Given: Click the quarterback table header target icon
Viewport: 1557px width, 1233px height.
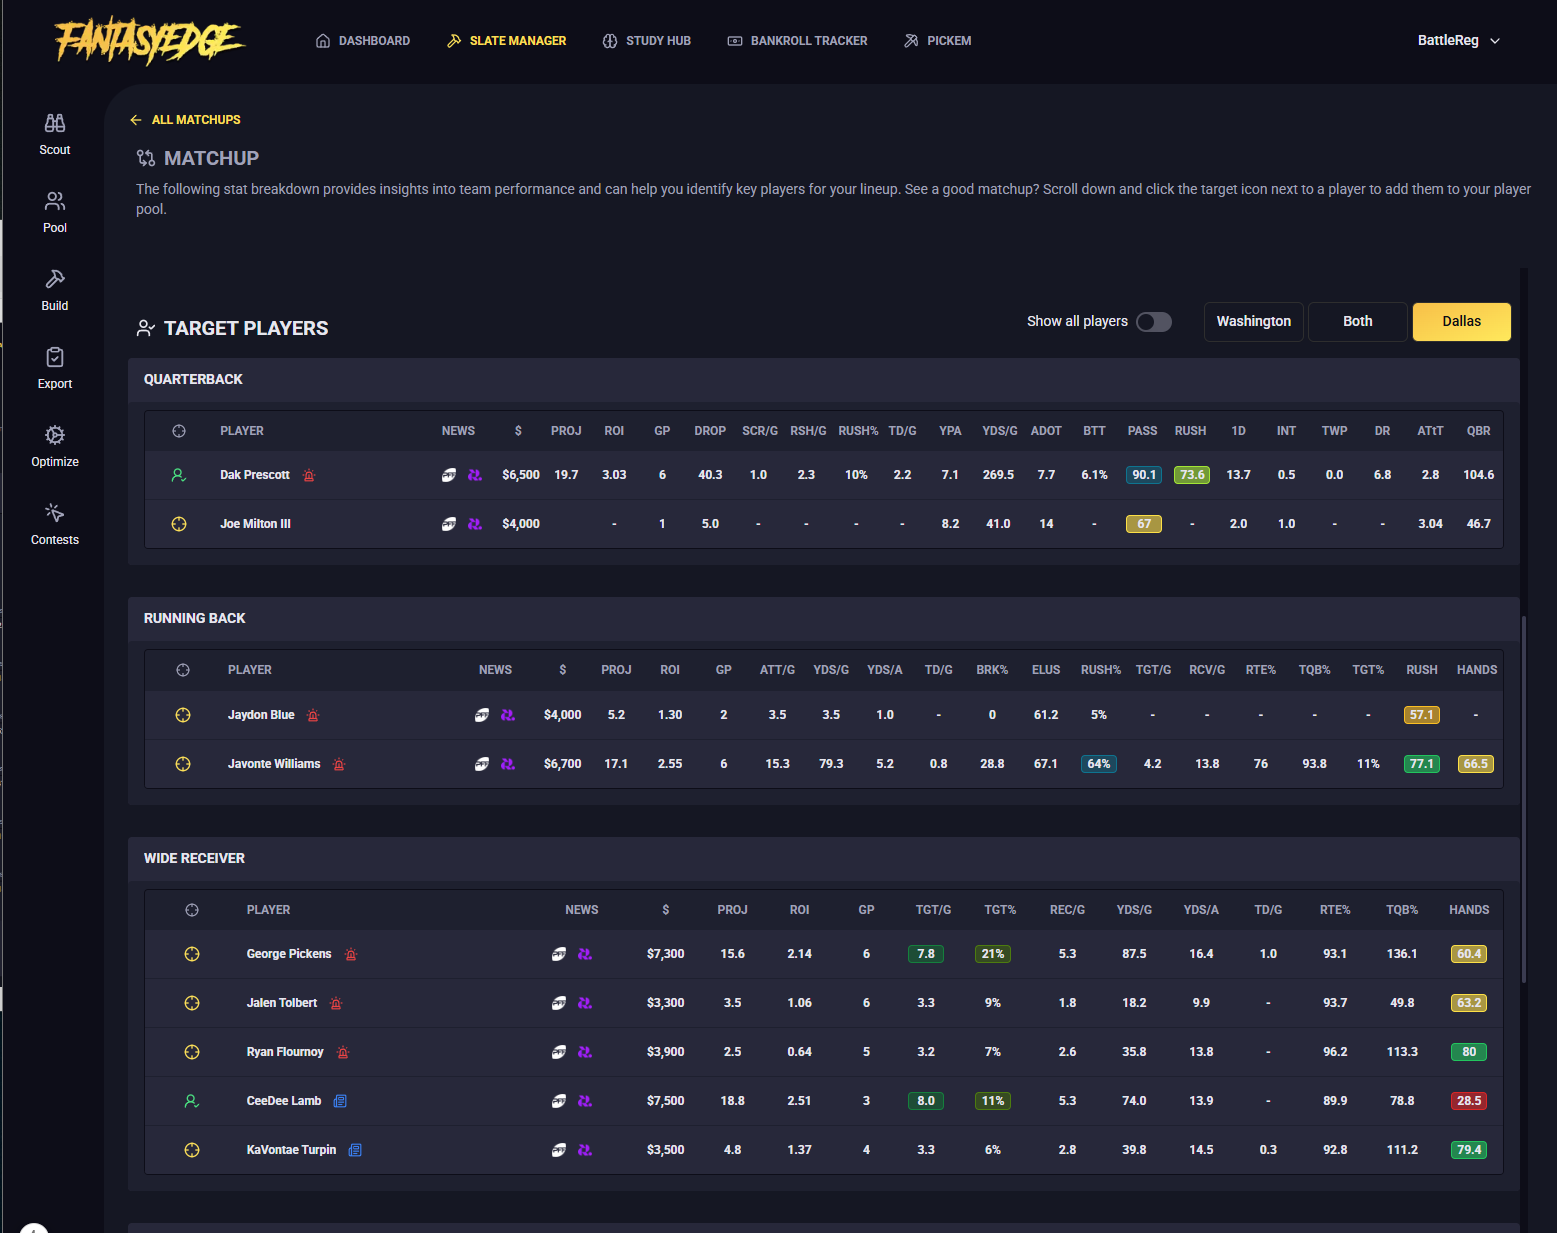Looking at the screenshot, I should (x=179, y=431).
